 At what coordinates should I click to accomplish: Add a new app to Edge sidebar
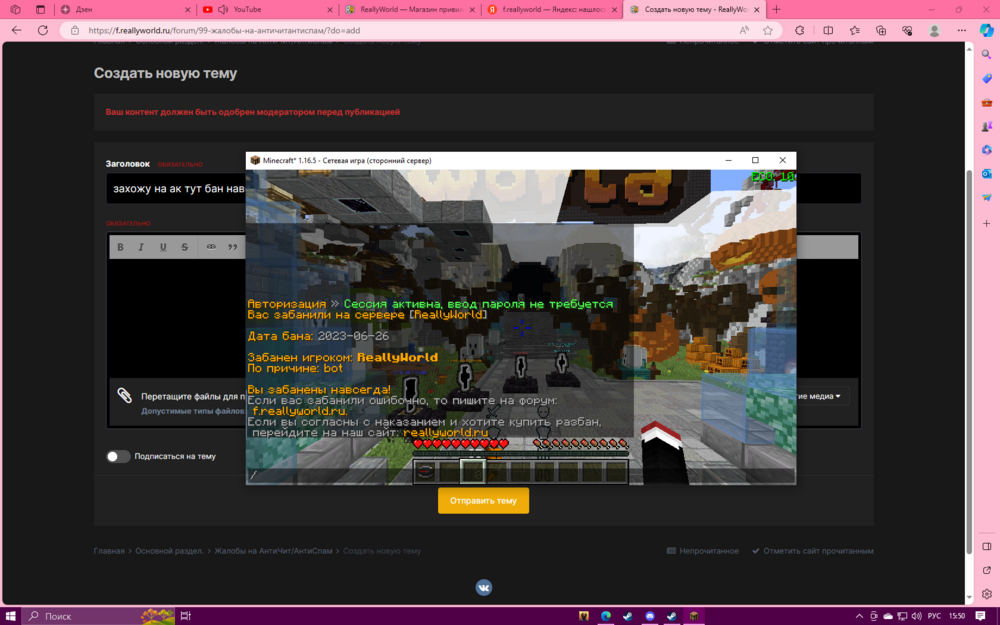pos(987,223)
